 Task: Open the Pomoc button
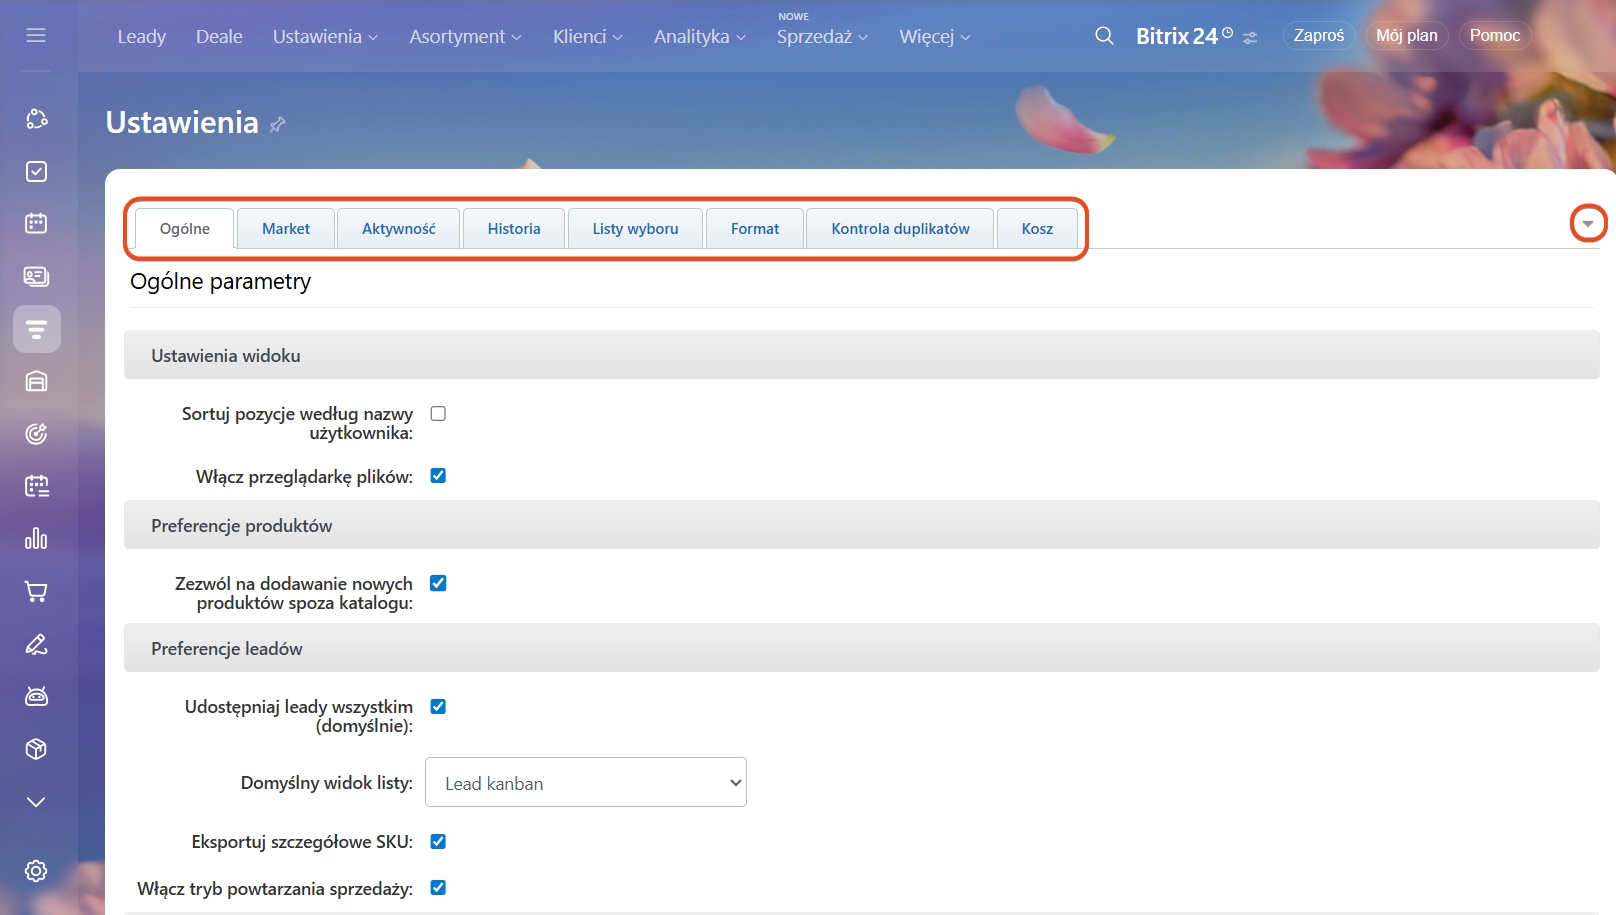point(1494,36)
